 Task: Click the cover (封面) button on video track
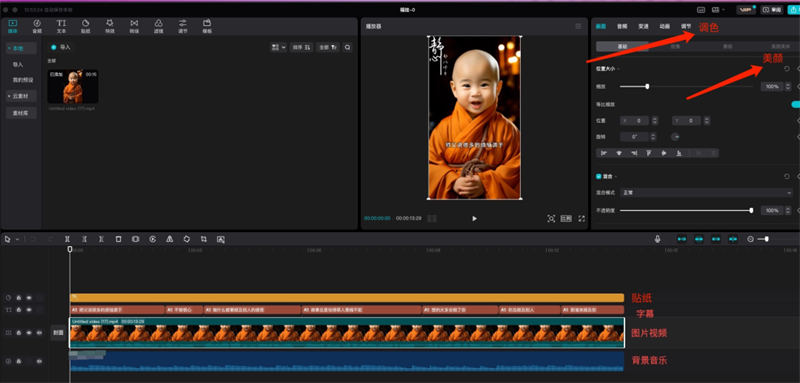point(58,333)
